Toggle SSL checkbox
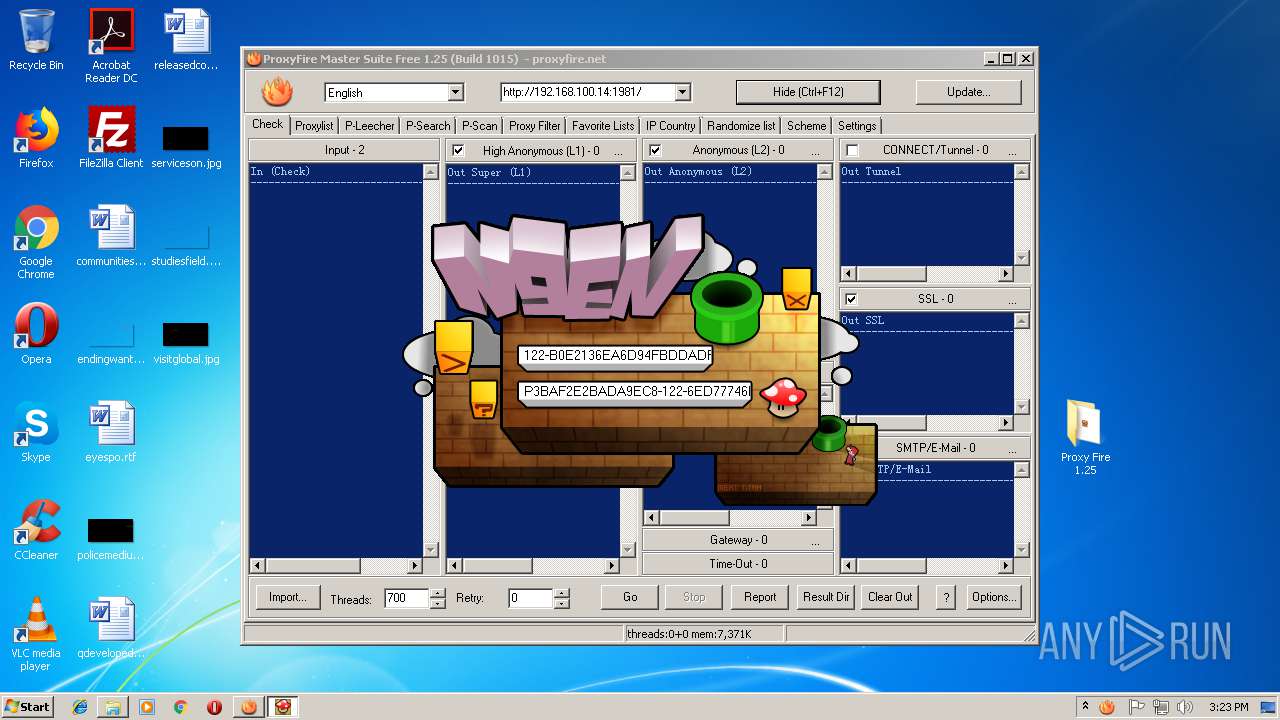Screen dimensions: 1280x720 pyautogui.click(x=851, y=299)
